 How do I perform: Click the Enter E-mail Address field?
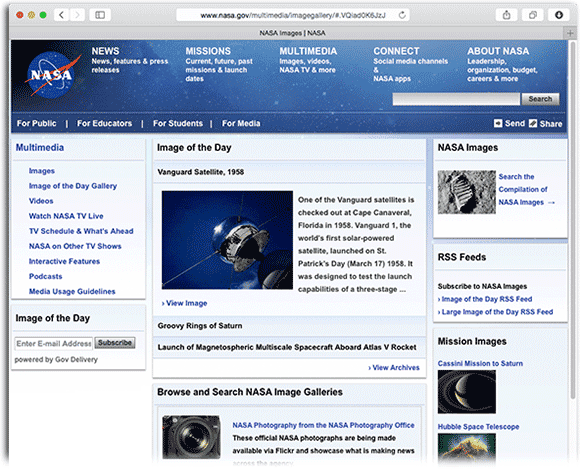click(x=54, y=344)
